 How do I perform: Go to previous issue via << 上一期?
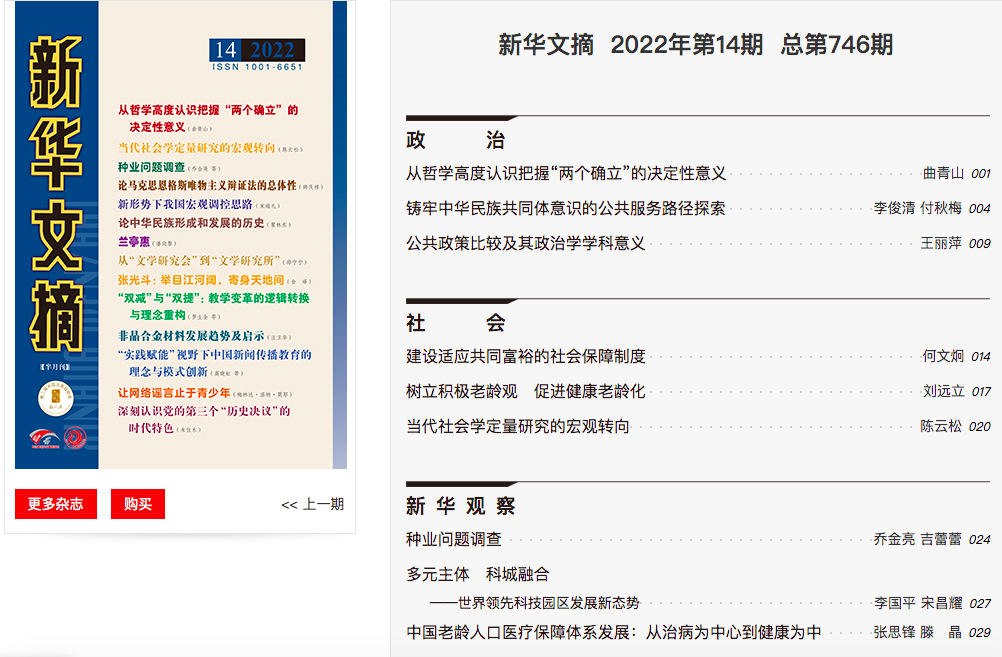click(x=312, y=504)
